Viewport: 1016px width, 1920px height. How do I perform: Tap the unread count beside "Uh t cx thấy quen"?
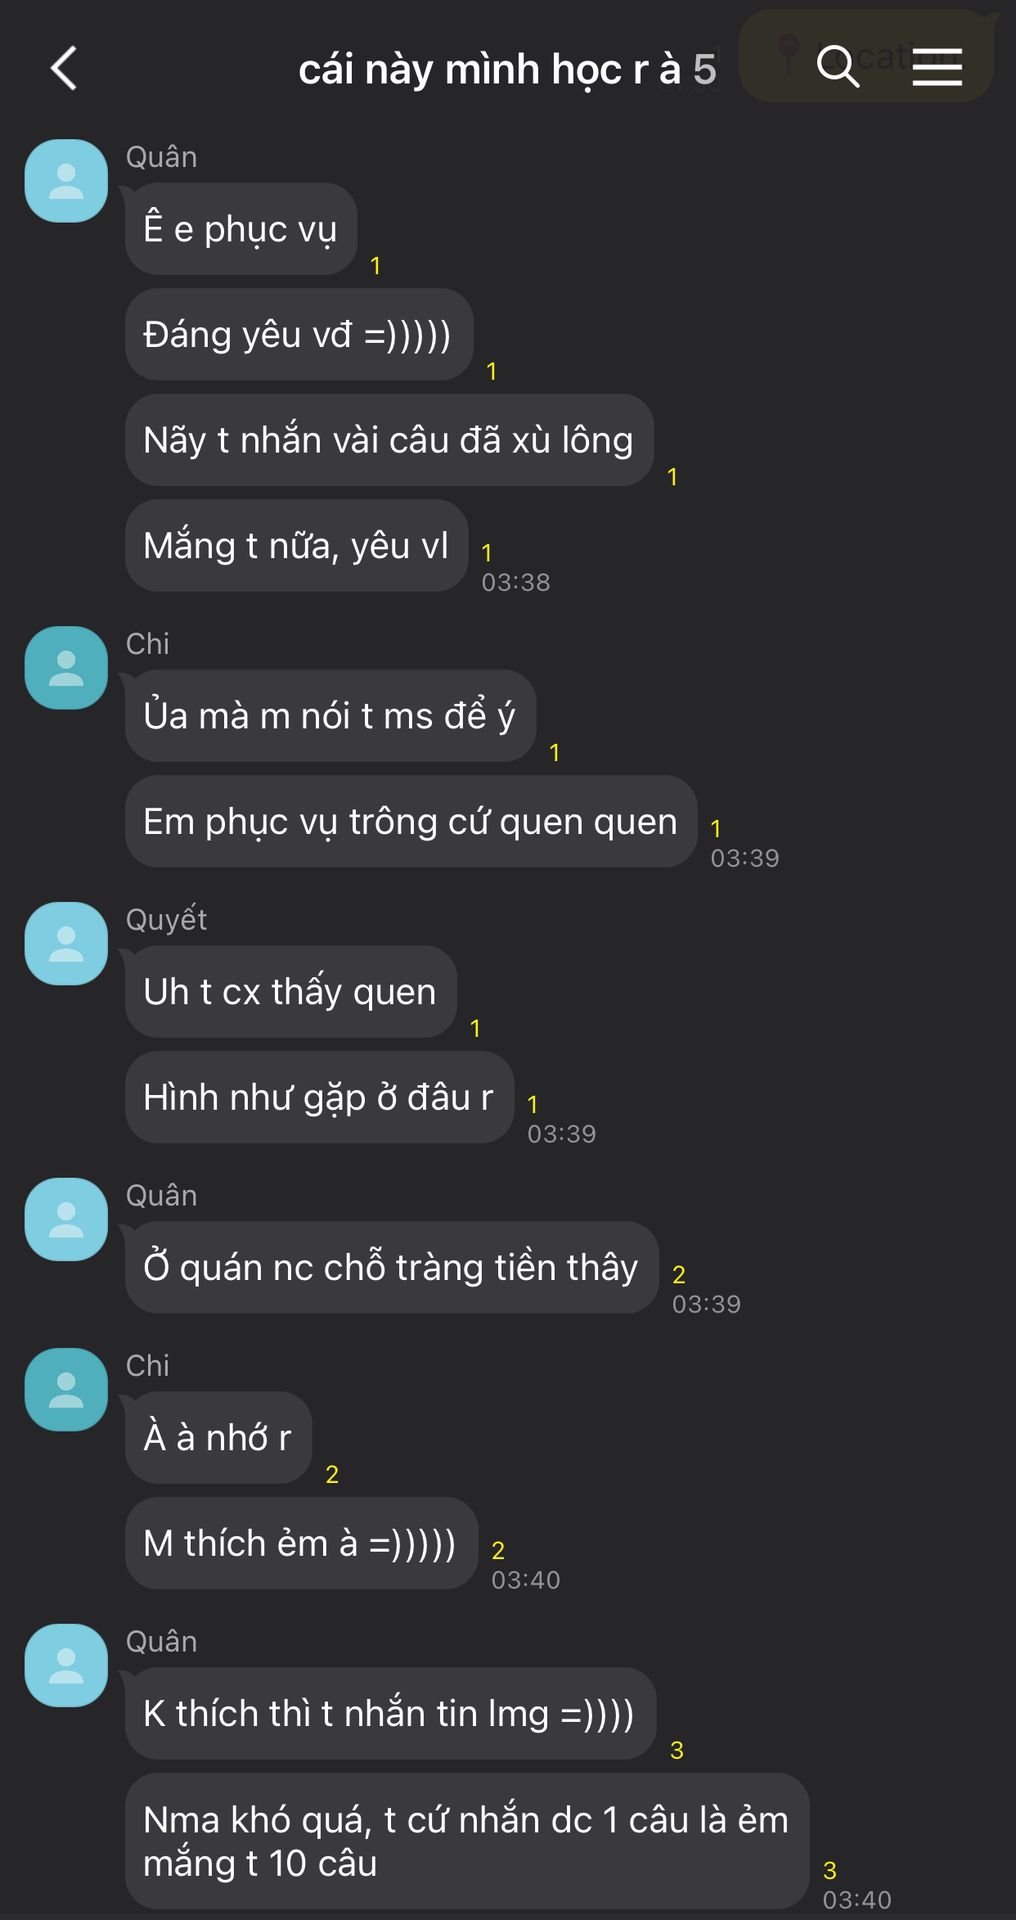coord(475,1028)
